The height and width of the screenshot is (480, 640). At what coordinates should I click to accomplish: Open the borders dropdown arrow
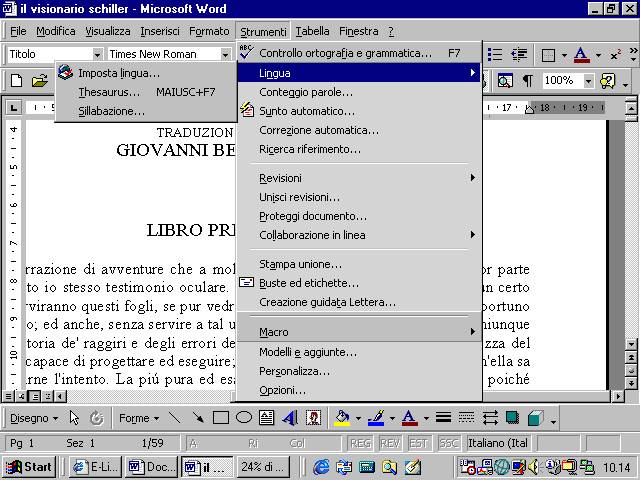[x=564, y=55]
